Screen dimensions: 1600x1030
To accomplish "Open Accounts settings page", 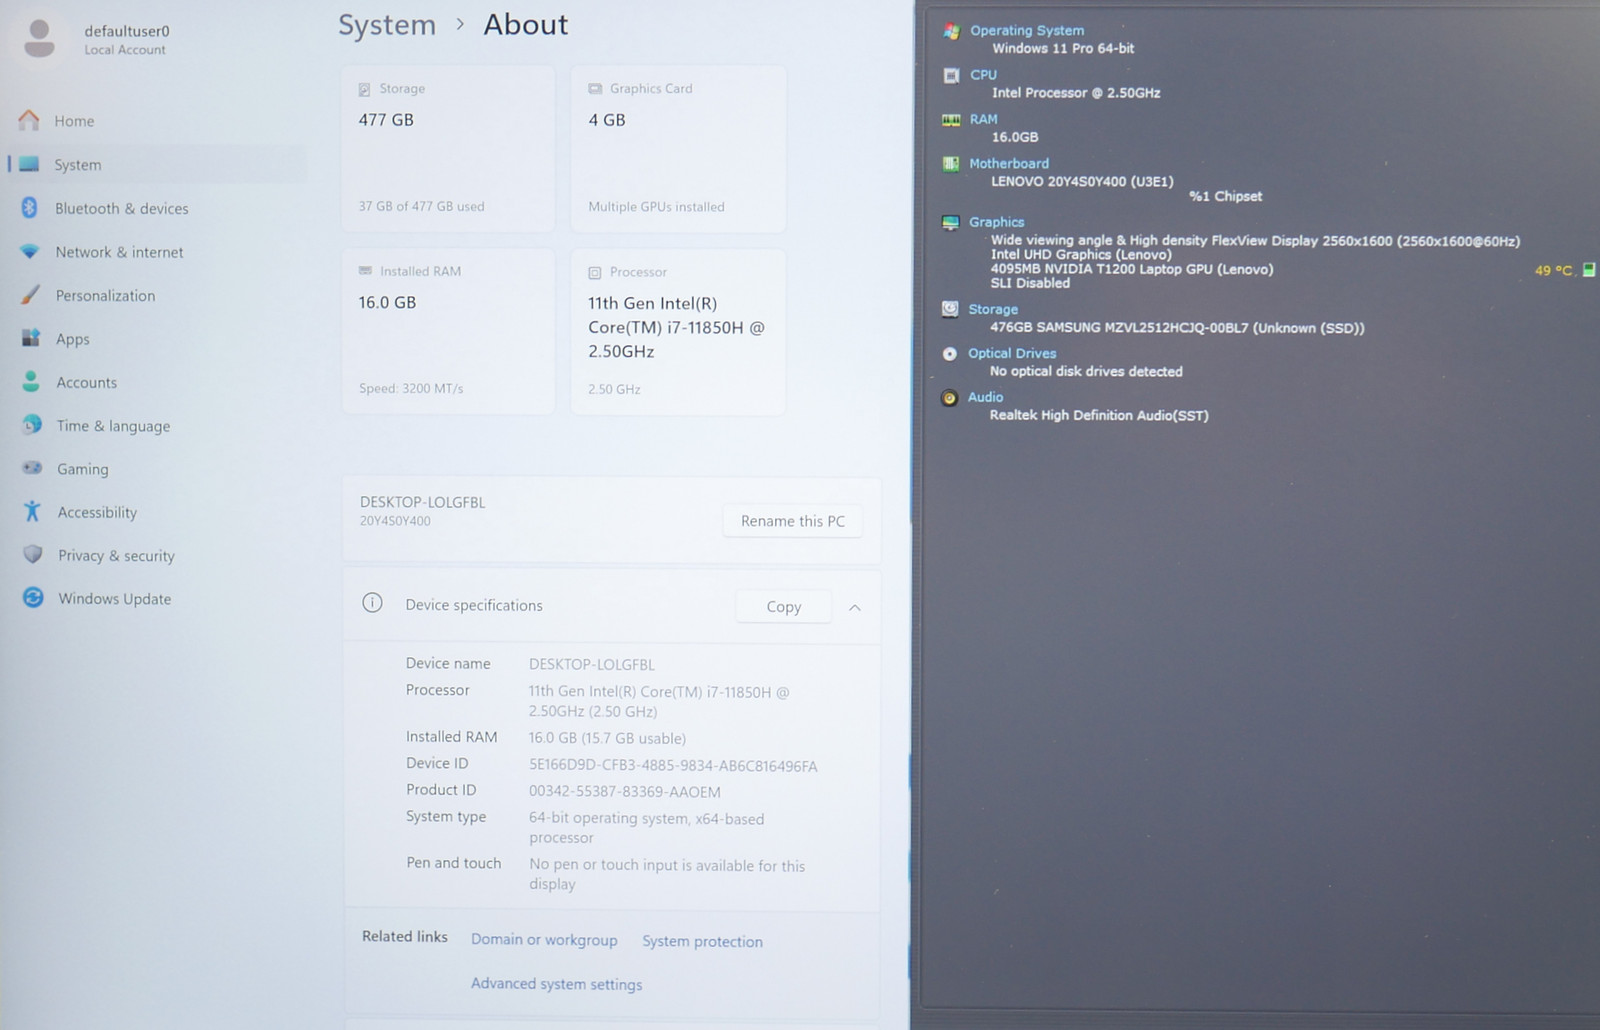I will point(86,382).
